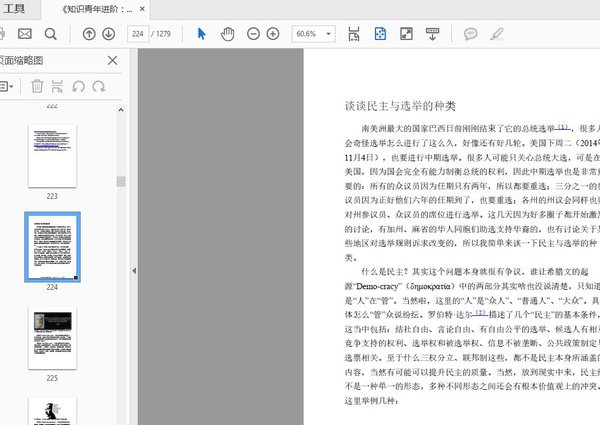Click the heading 谈谈民主与选举的种类
This screenshot has height=425, width=600.
click(400, 106)
